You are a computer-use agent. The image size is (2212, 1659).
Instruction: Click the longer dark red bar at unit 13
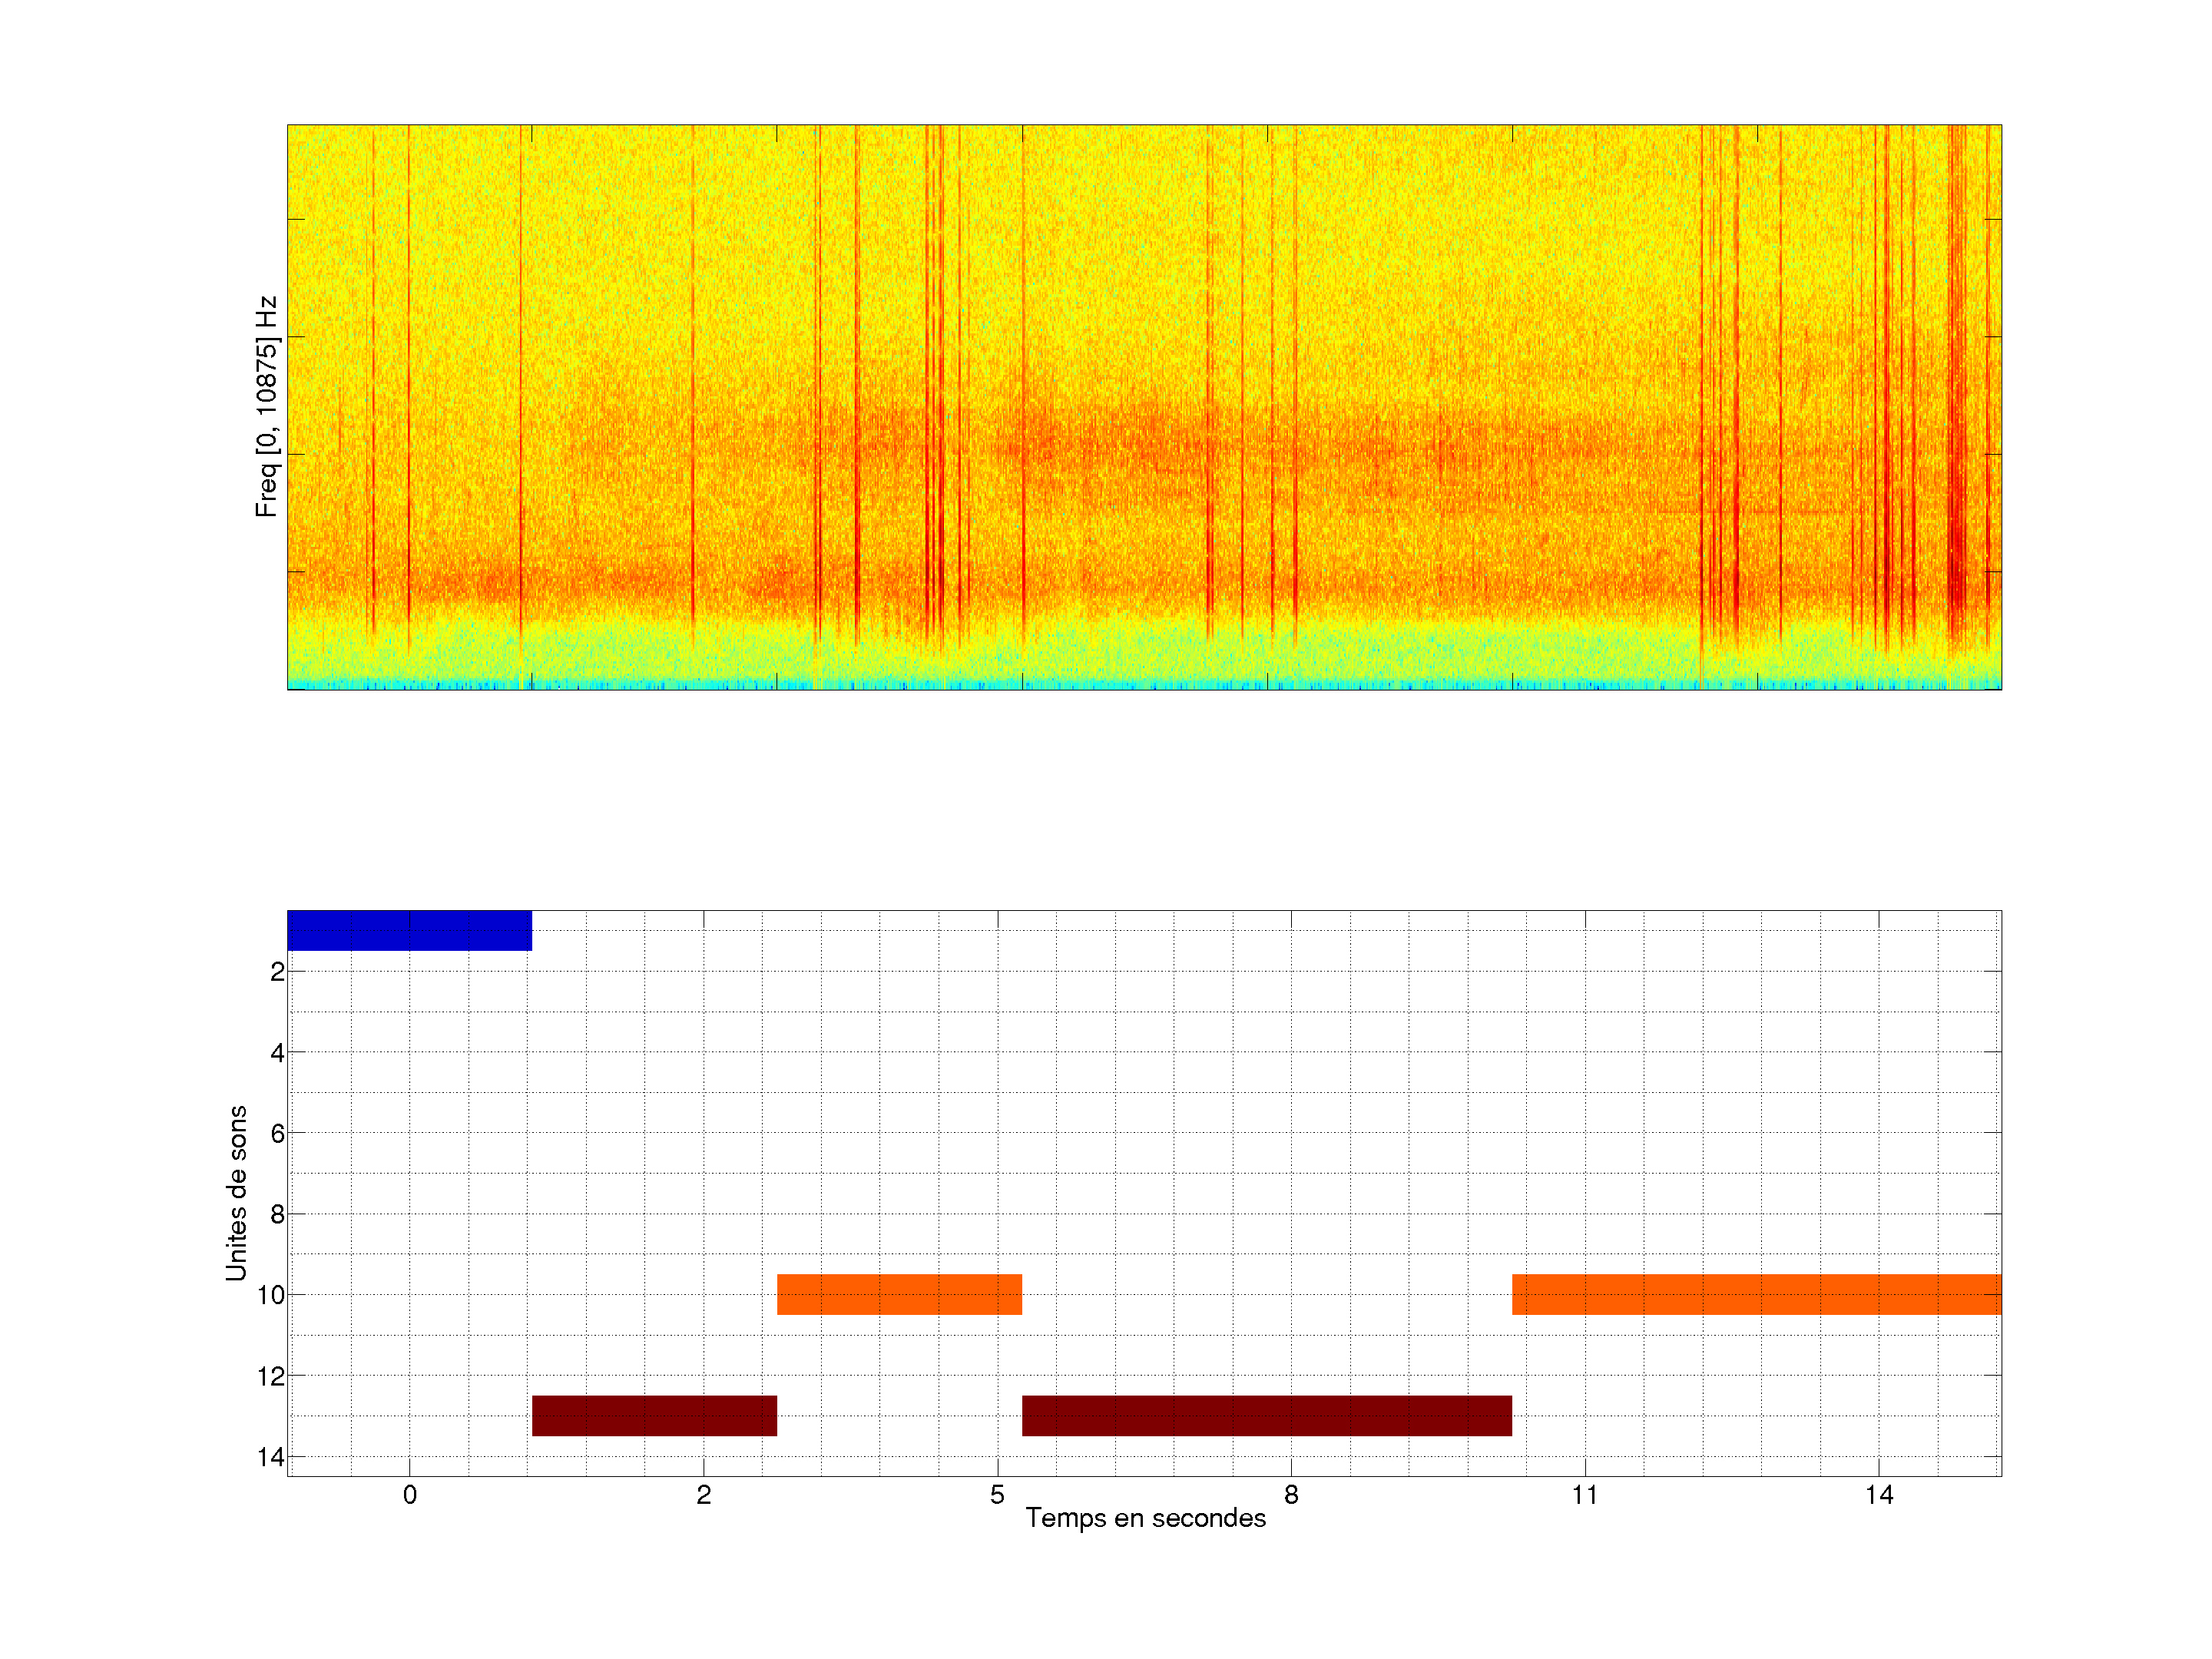[1266, 1415]
